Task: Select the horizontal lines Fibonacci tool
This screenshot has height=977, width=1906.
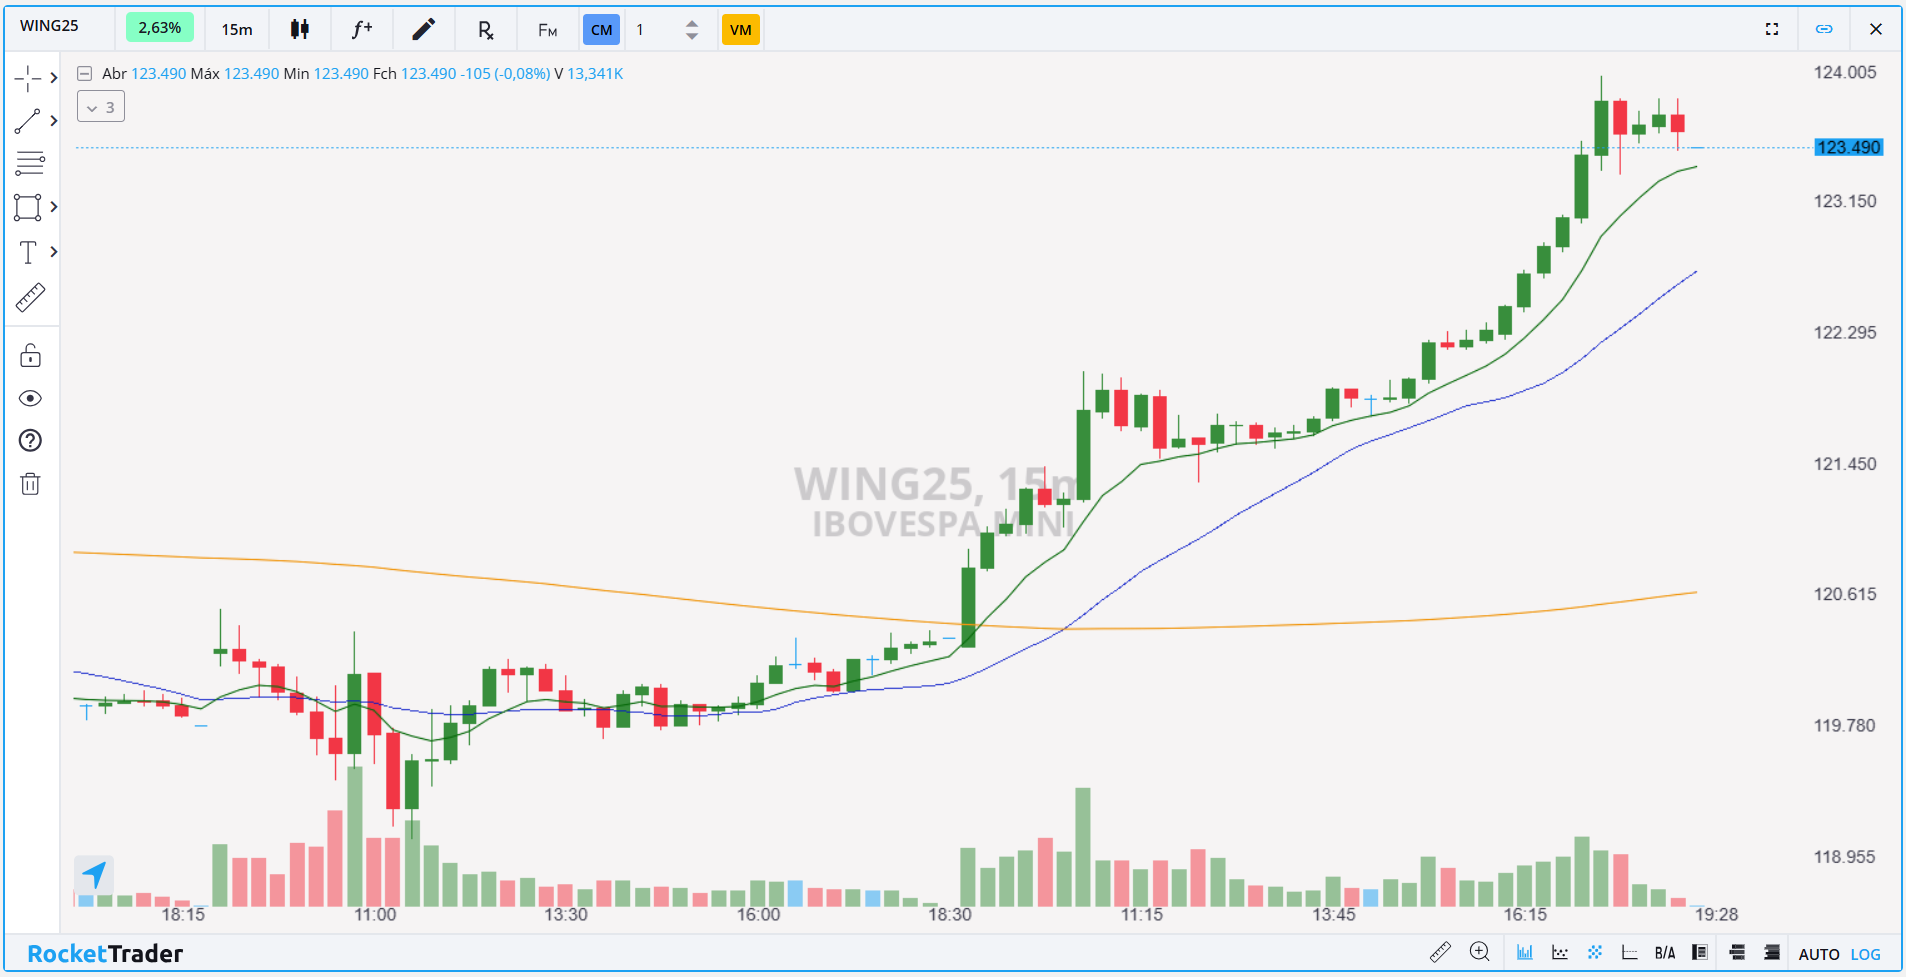Action: point(30,163)
